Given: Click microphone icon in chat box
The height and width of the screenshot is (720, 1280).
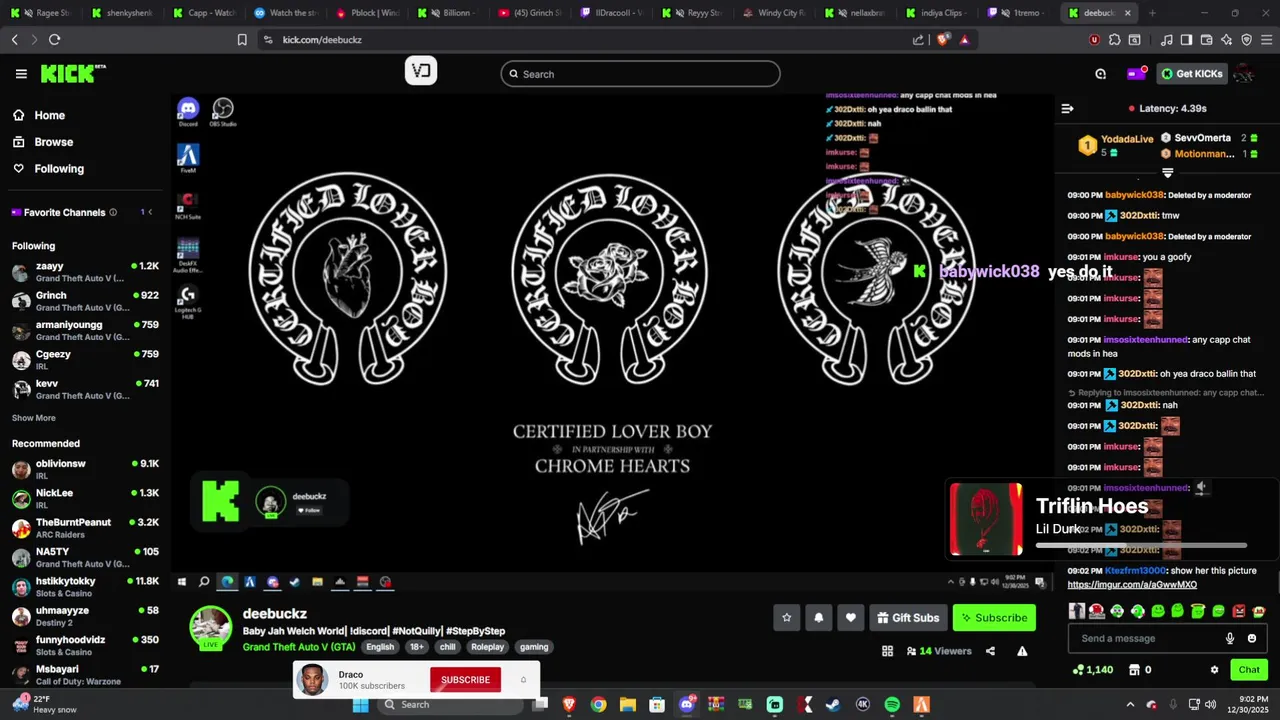Looking at the screenshot, I should (x=1230, y=638).
